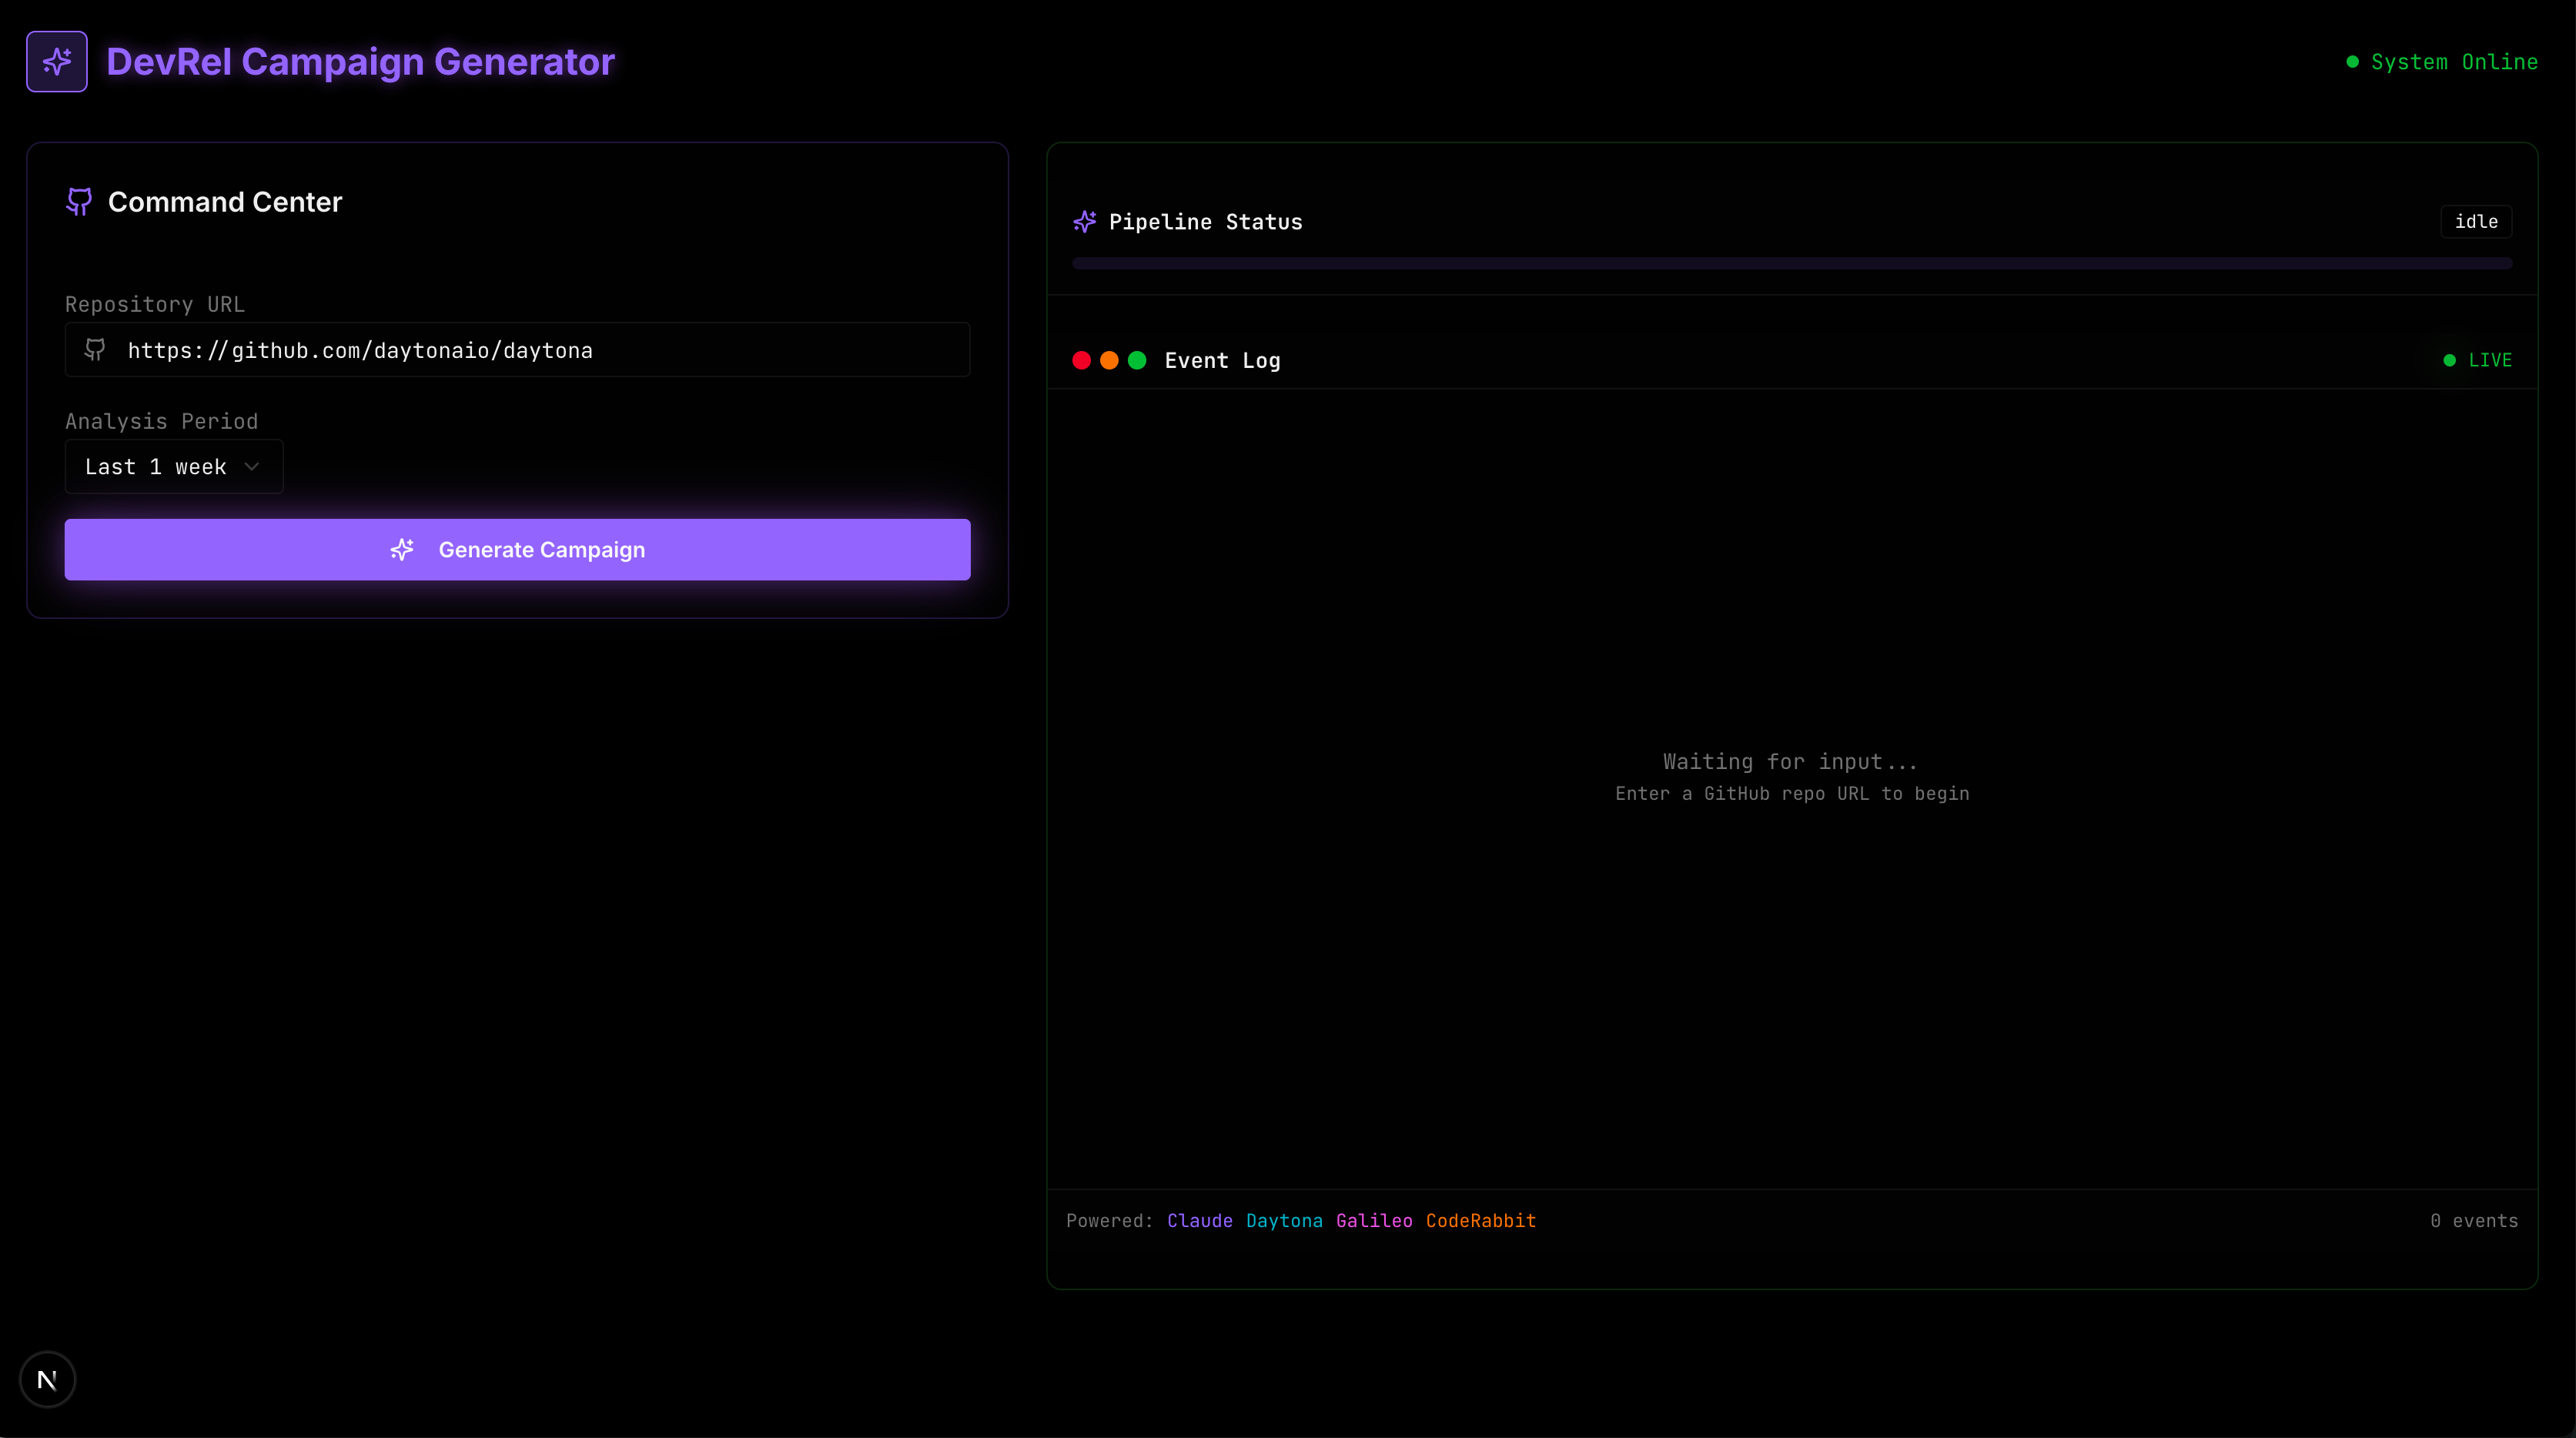Click the sparkle logo icon in header

point(57,62)
